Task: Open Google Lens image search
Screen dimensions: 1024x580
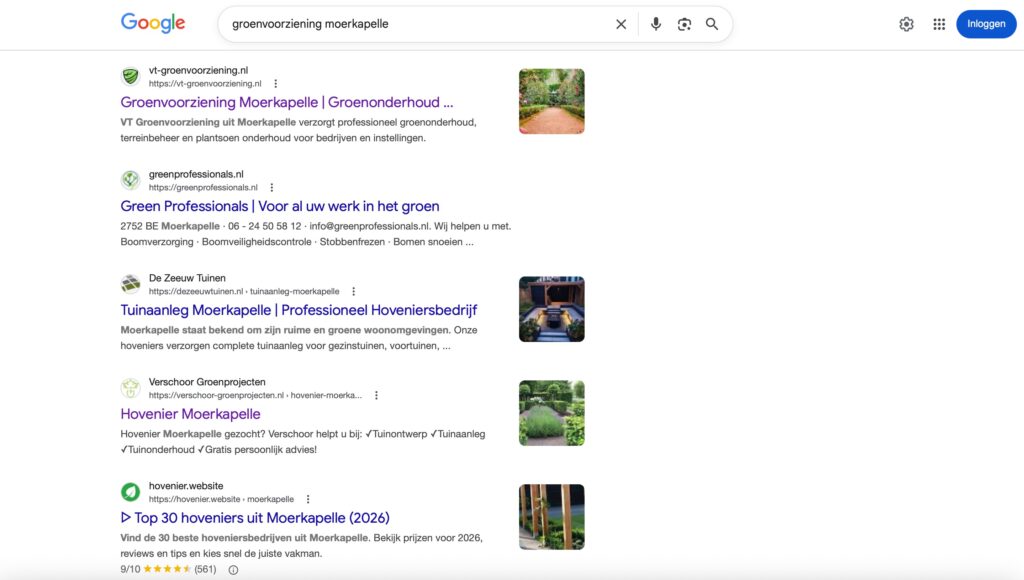Action: (684, 23)
